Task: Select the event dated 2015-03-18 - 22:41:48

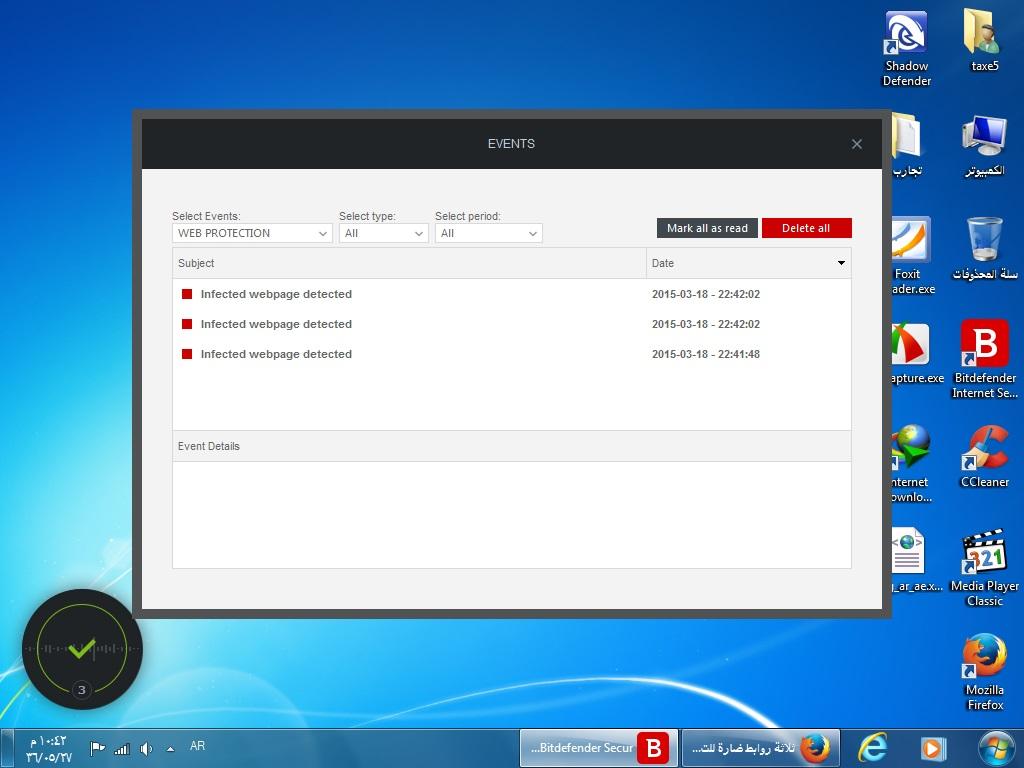Action: (x=512, y=354)
